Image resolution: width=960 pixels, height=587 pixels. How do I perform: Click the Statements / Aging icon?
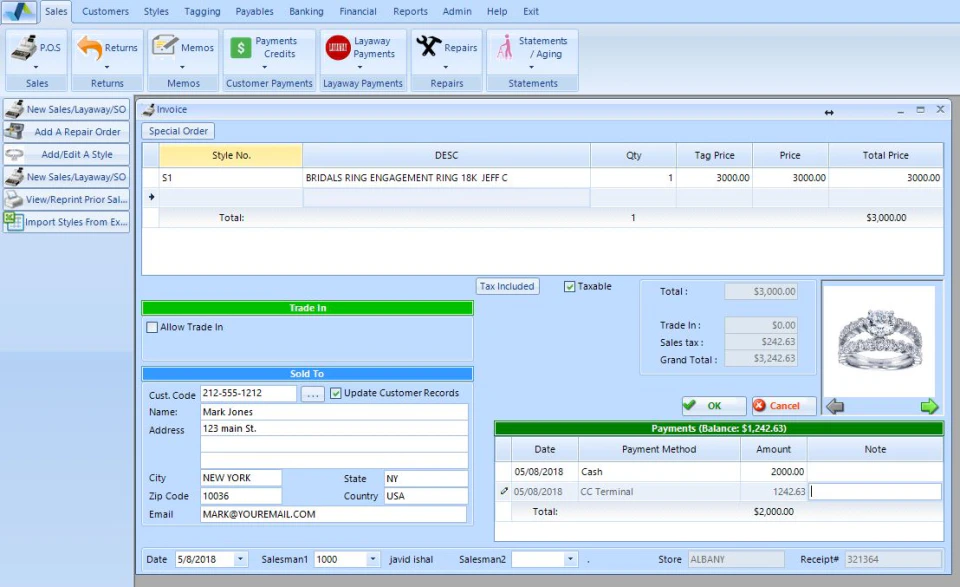503,47
